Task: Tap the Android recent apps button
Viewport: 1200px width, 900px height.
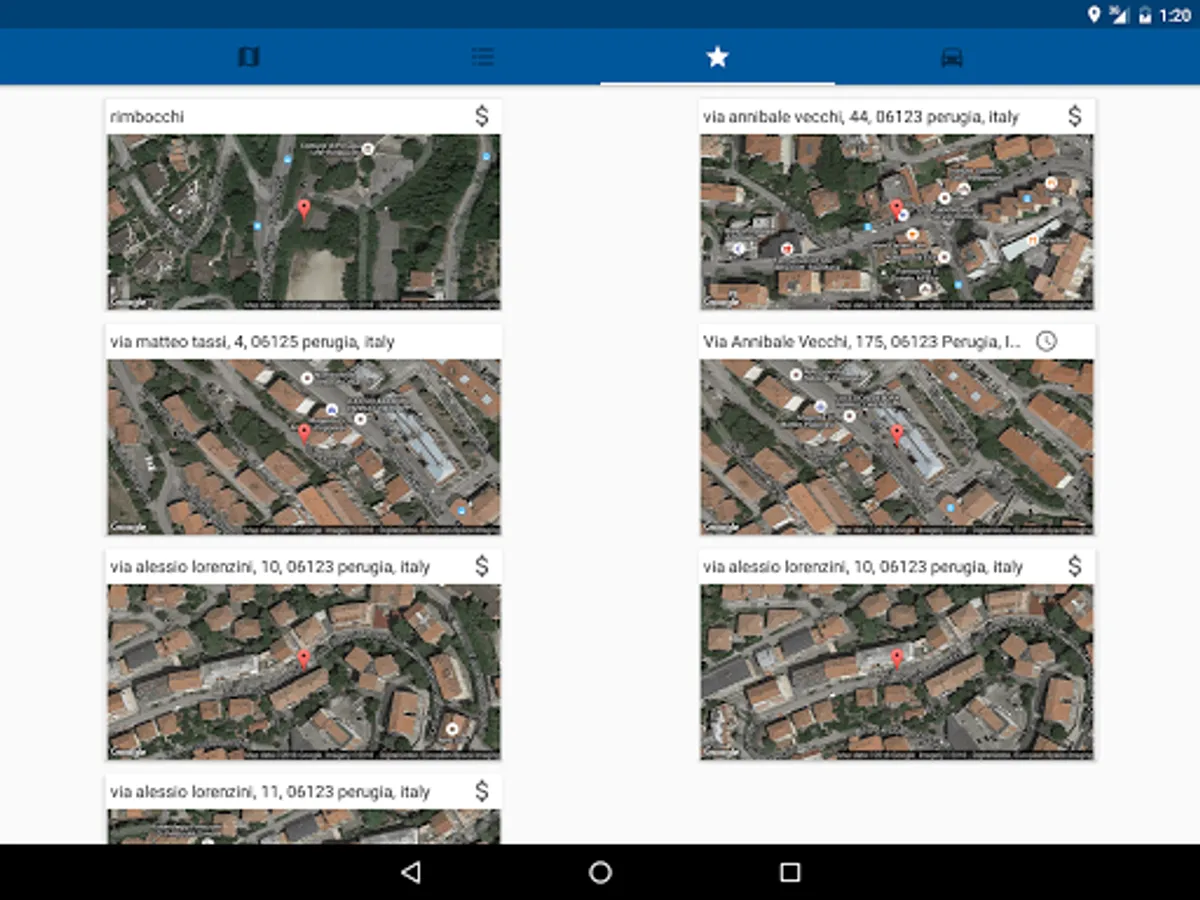Action: click(x=790, y=872)
